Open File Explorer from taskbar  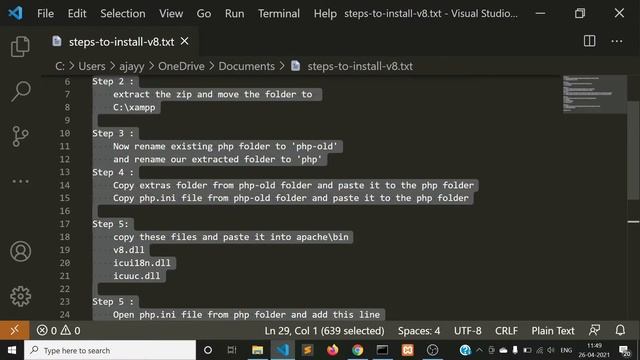pyautogui.click(x=258, y=350)
